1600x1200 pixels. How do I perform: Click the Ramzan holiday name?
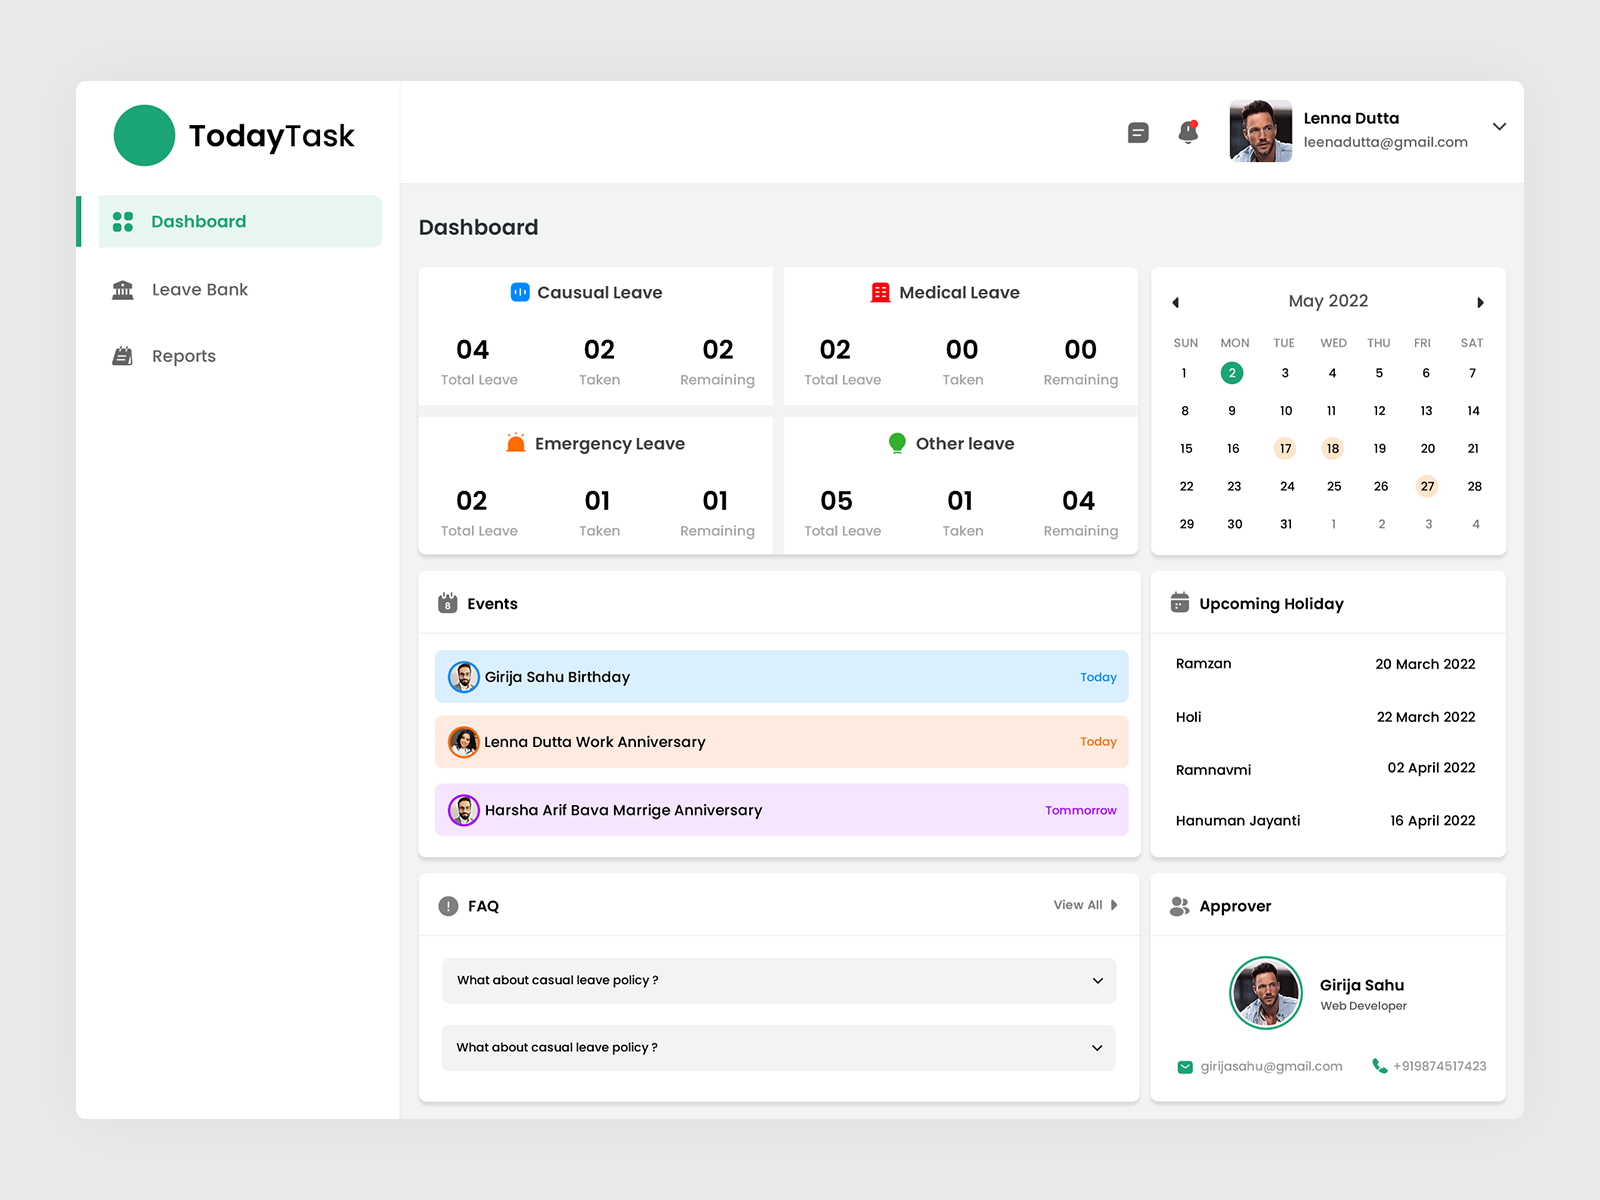pyautogui.click(x=1203, y=664)
